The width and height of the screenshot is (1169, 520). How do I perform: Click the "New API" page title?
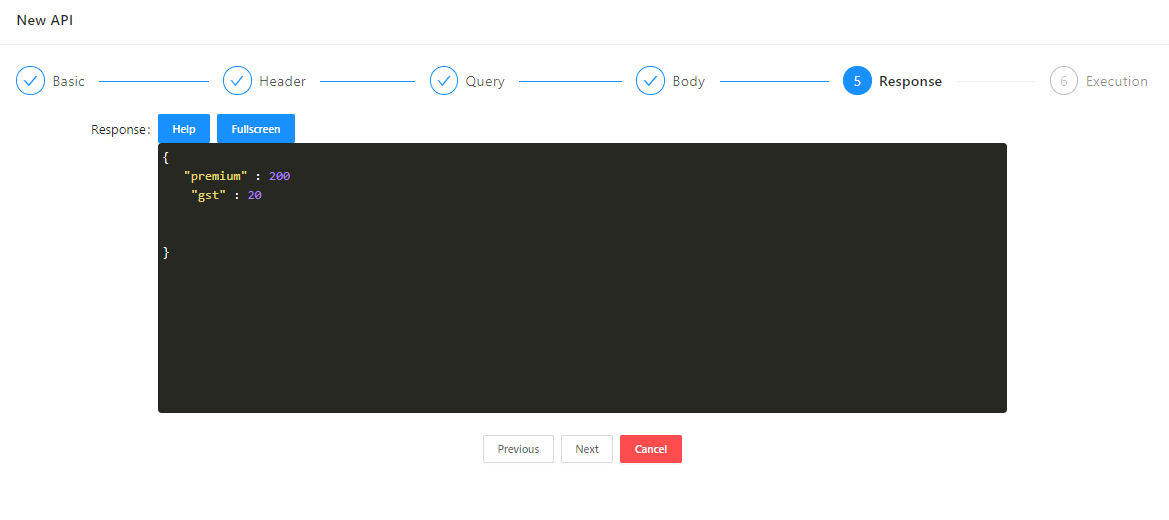pos(45,20)
